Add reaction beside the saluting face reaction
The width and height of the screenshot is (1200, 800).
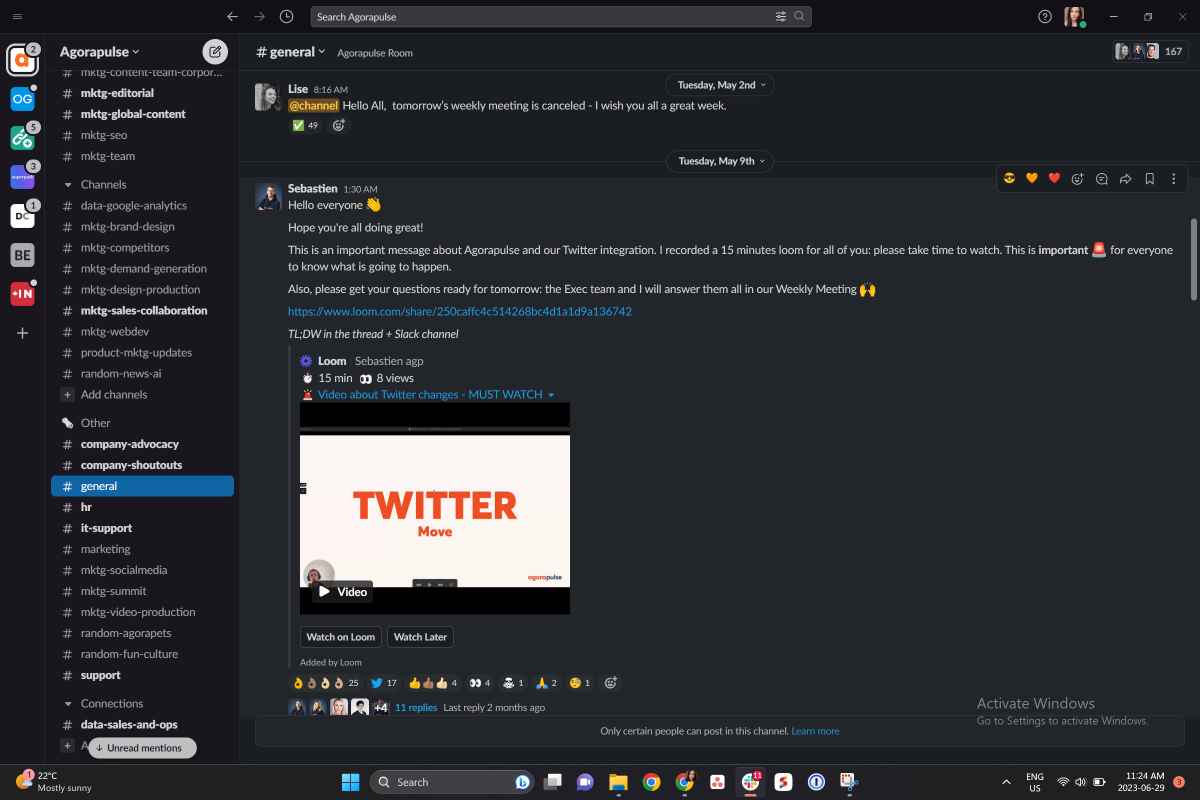tap(611, 683)
